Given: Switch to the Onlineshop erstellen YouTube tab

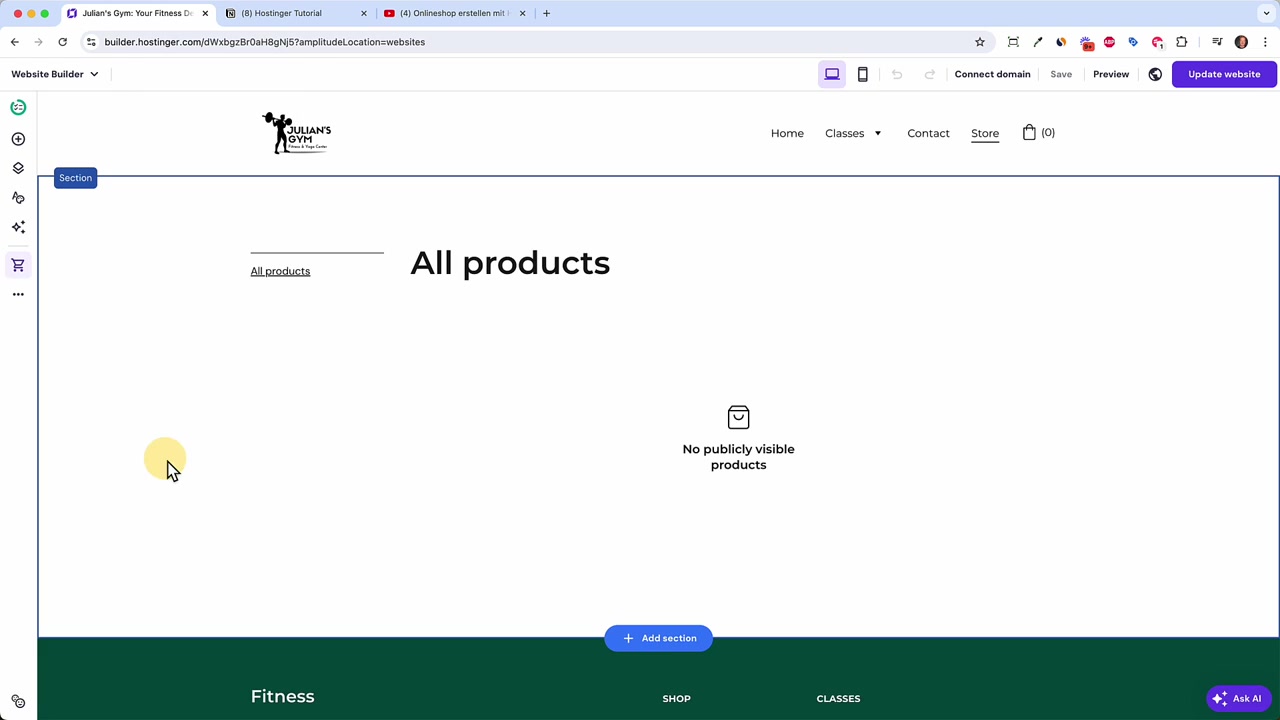Looking at the screenshot, I should [454, 13].
